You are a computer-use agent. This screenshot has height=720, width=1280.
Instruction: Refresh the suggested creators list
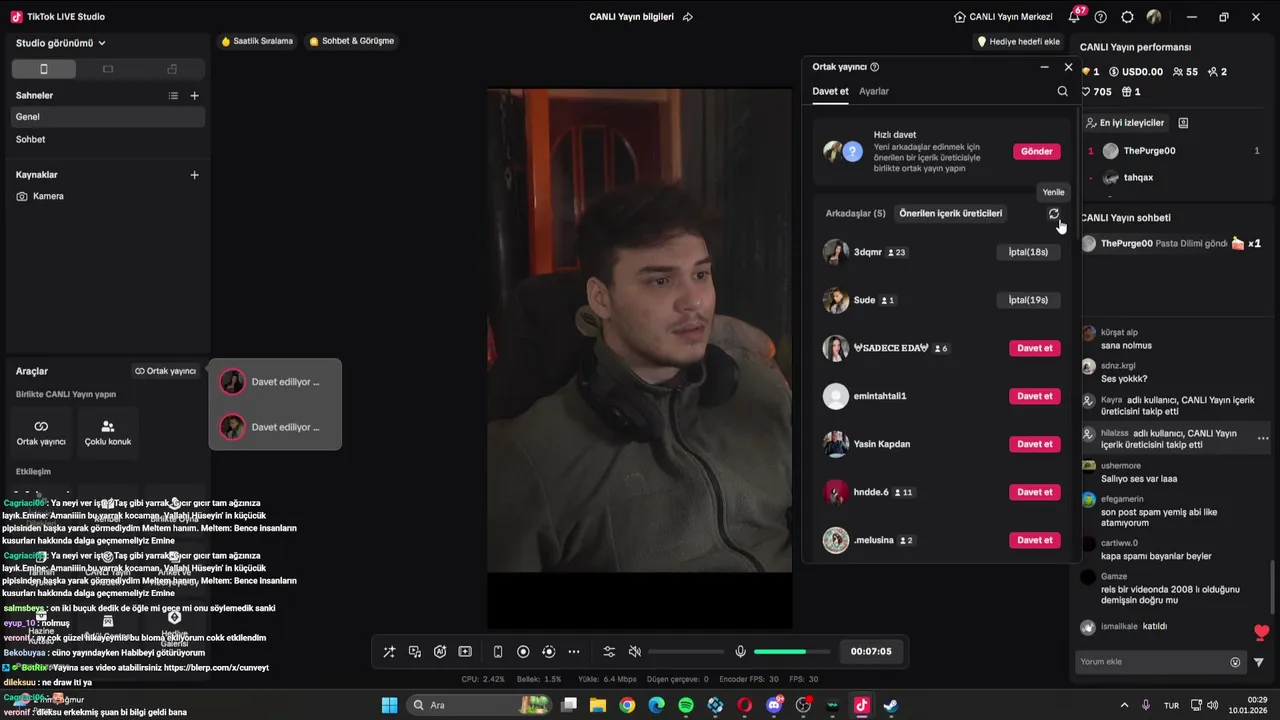click(x=1054, y=213)
